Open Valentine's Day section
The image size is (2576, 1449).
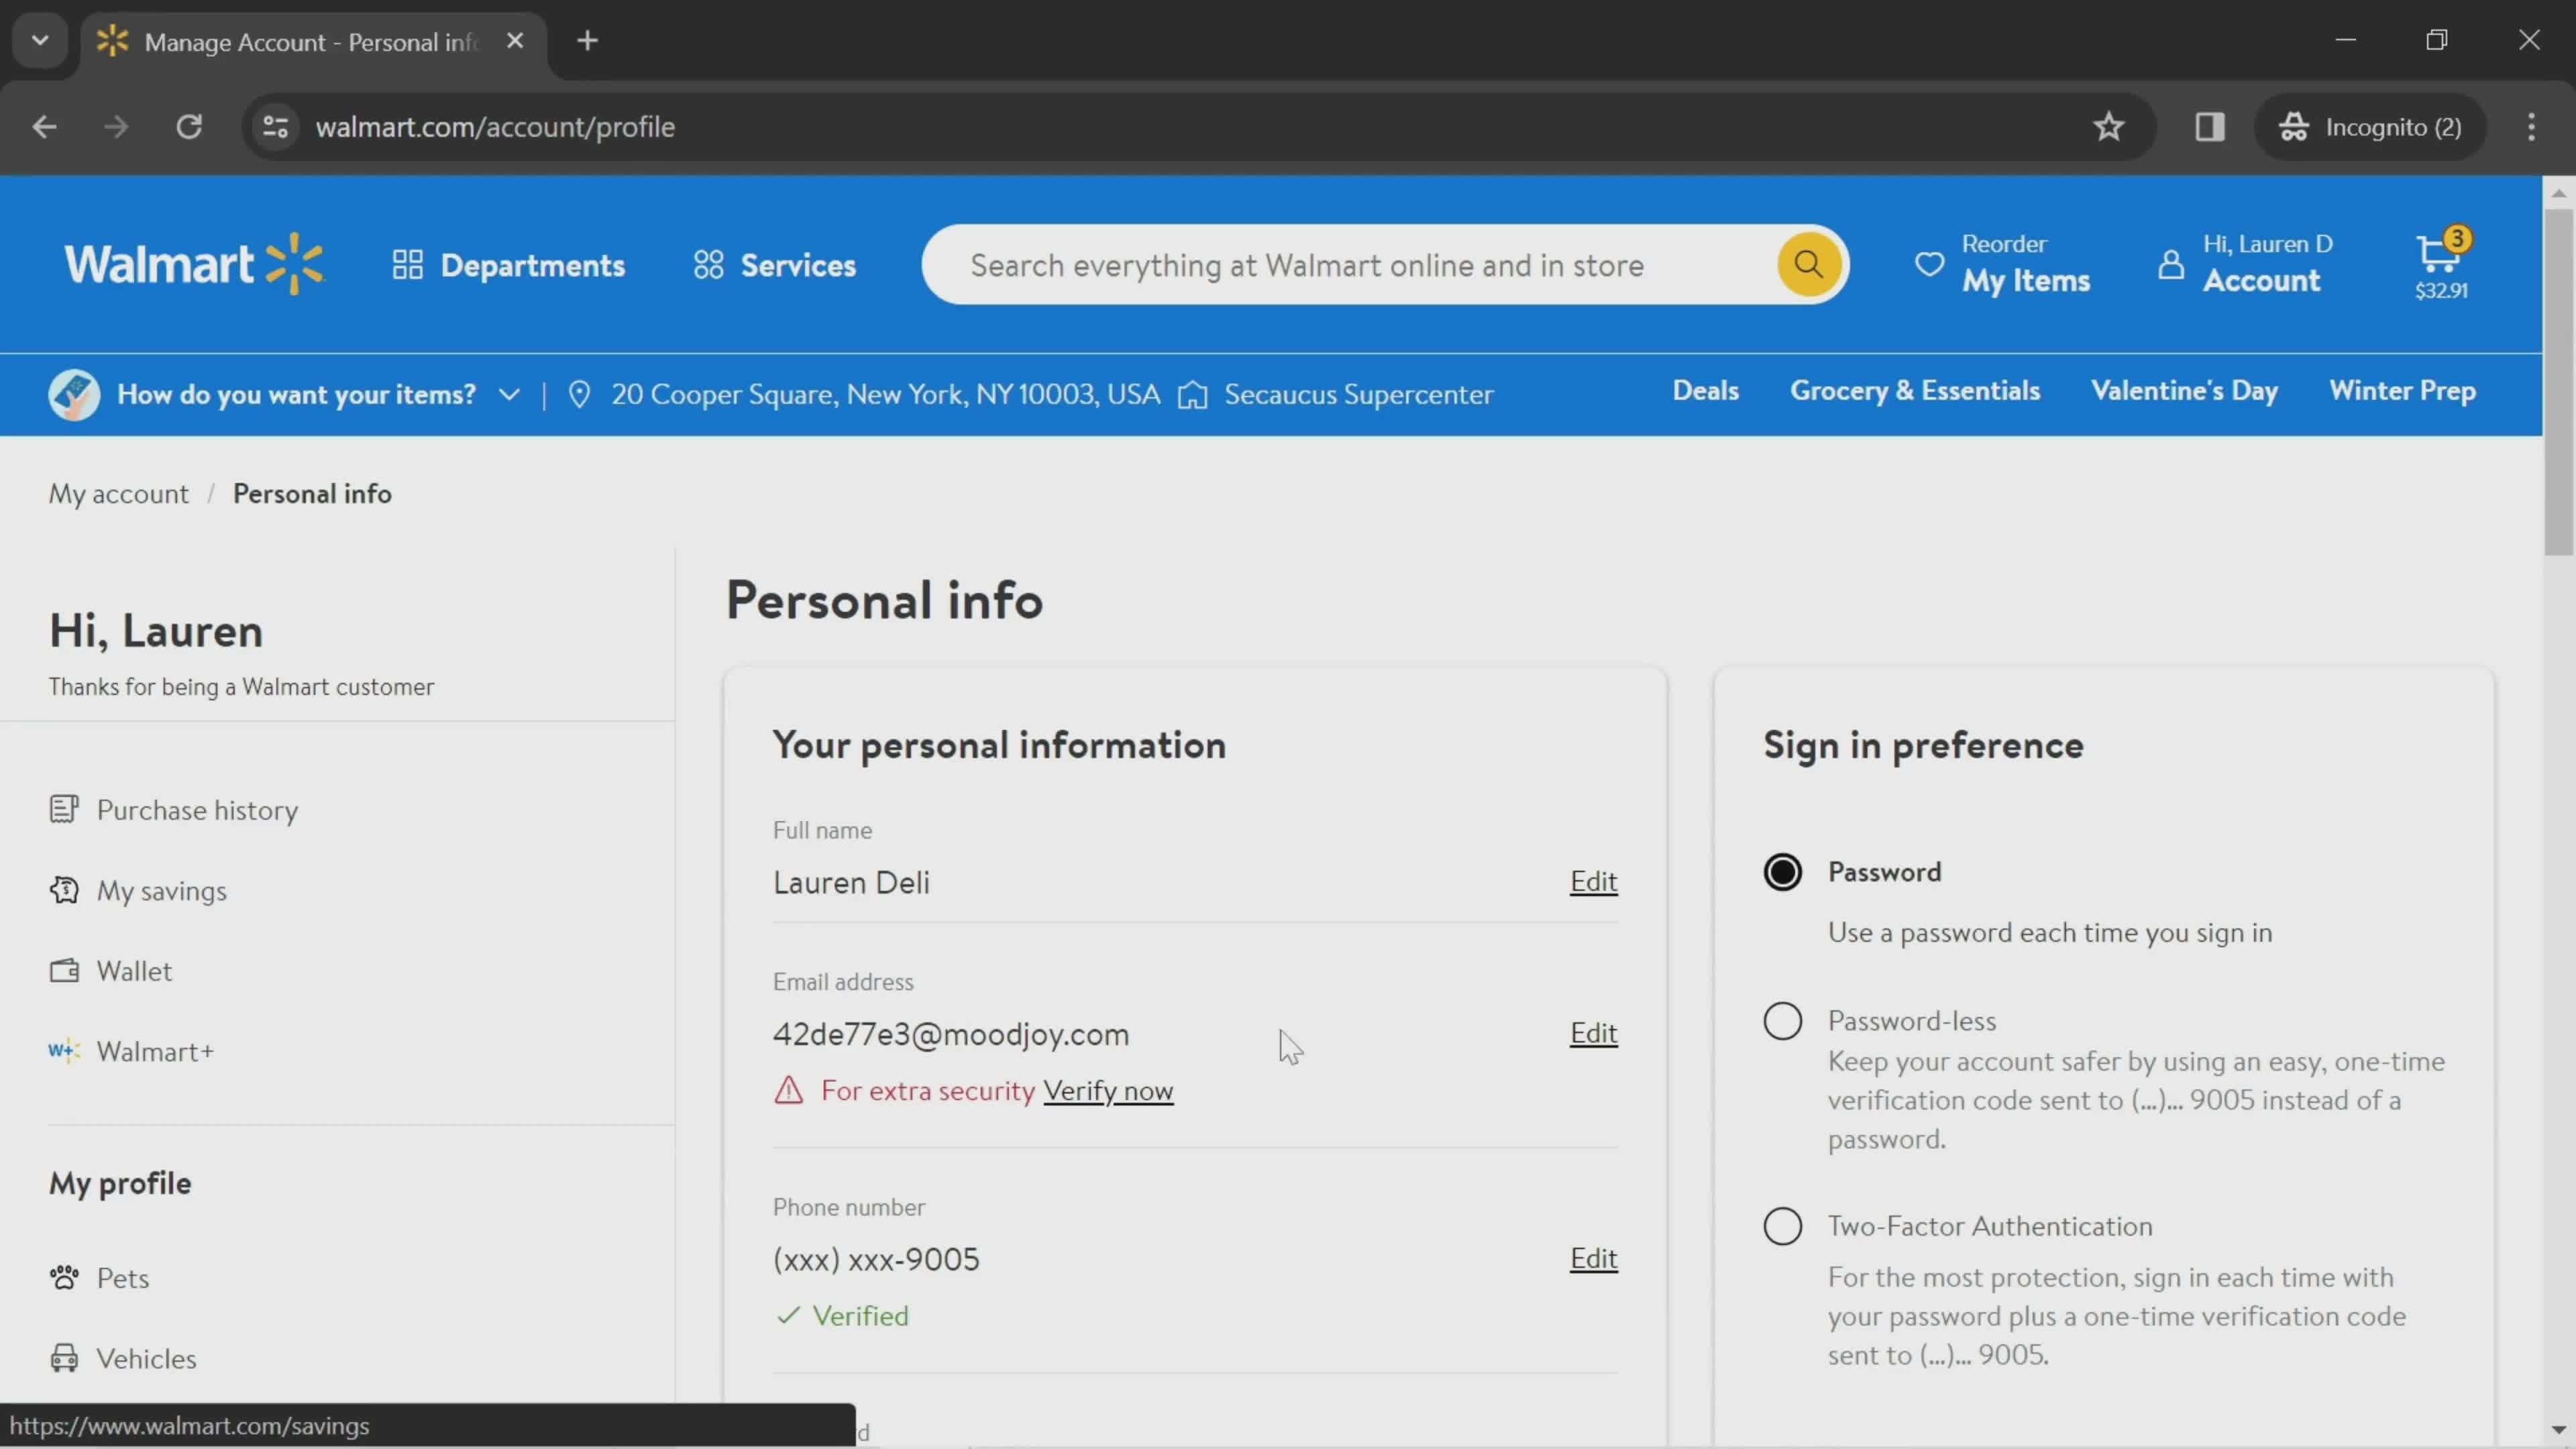point(2185,391)
